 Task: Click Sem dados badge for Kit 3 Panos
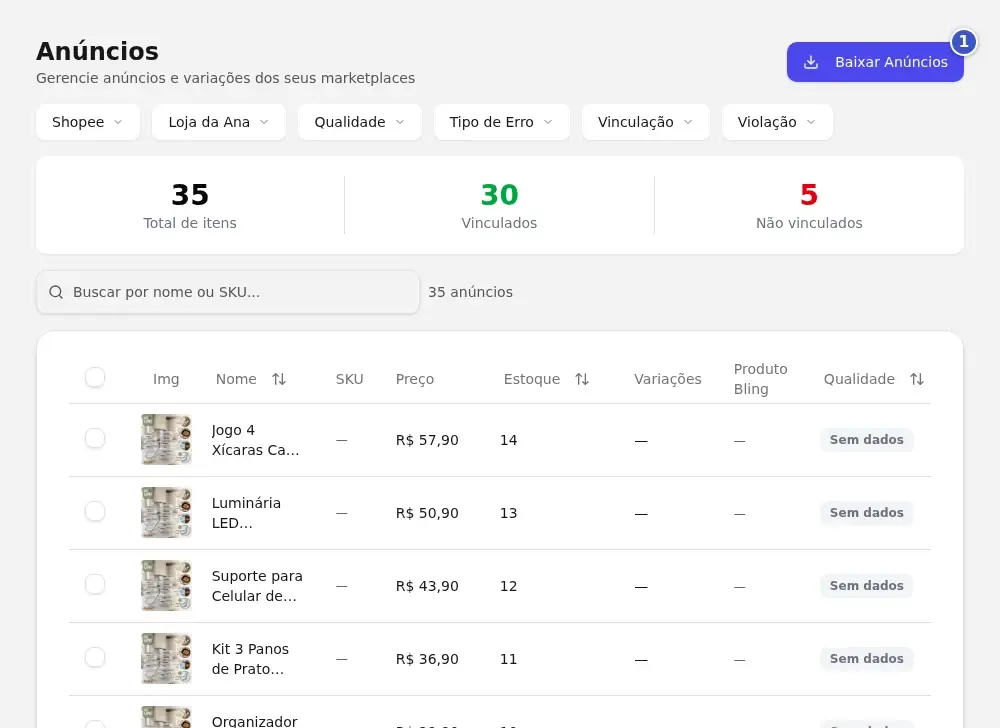point(867,659)
